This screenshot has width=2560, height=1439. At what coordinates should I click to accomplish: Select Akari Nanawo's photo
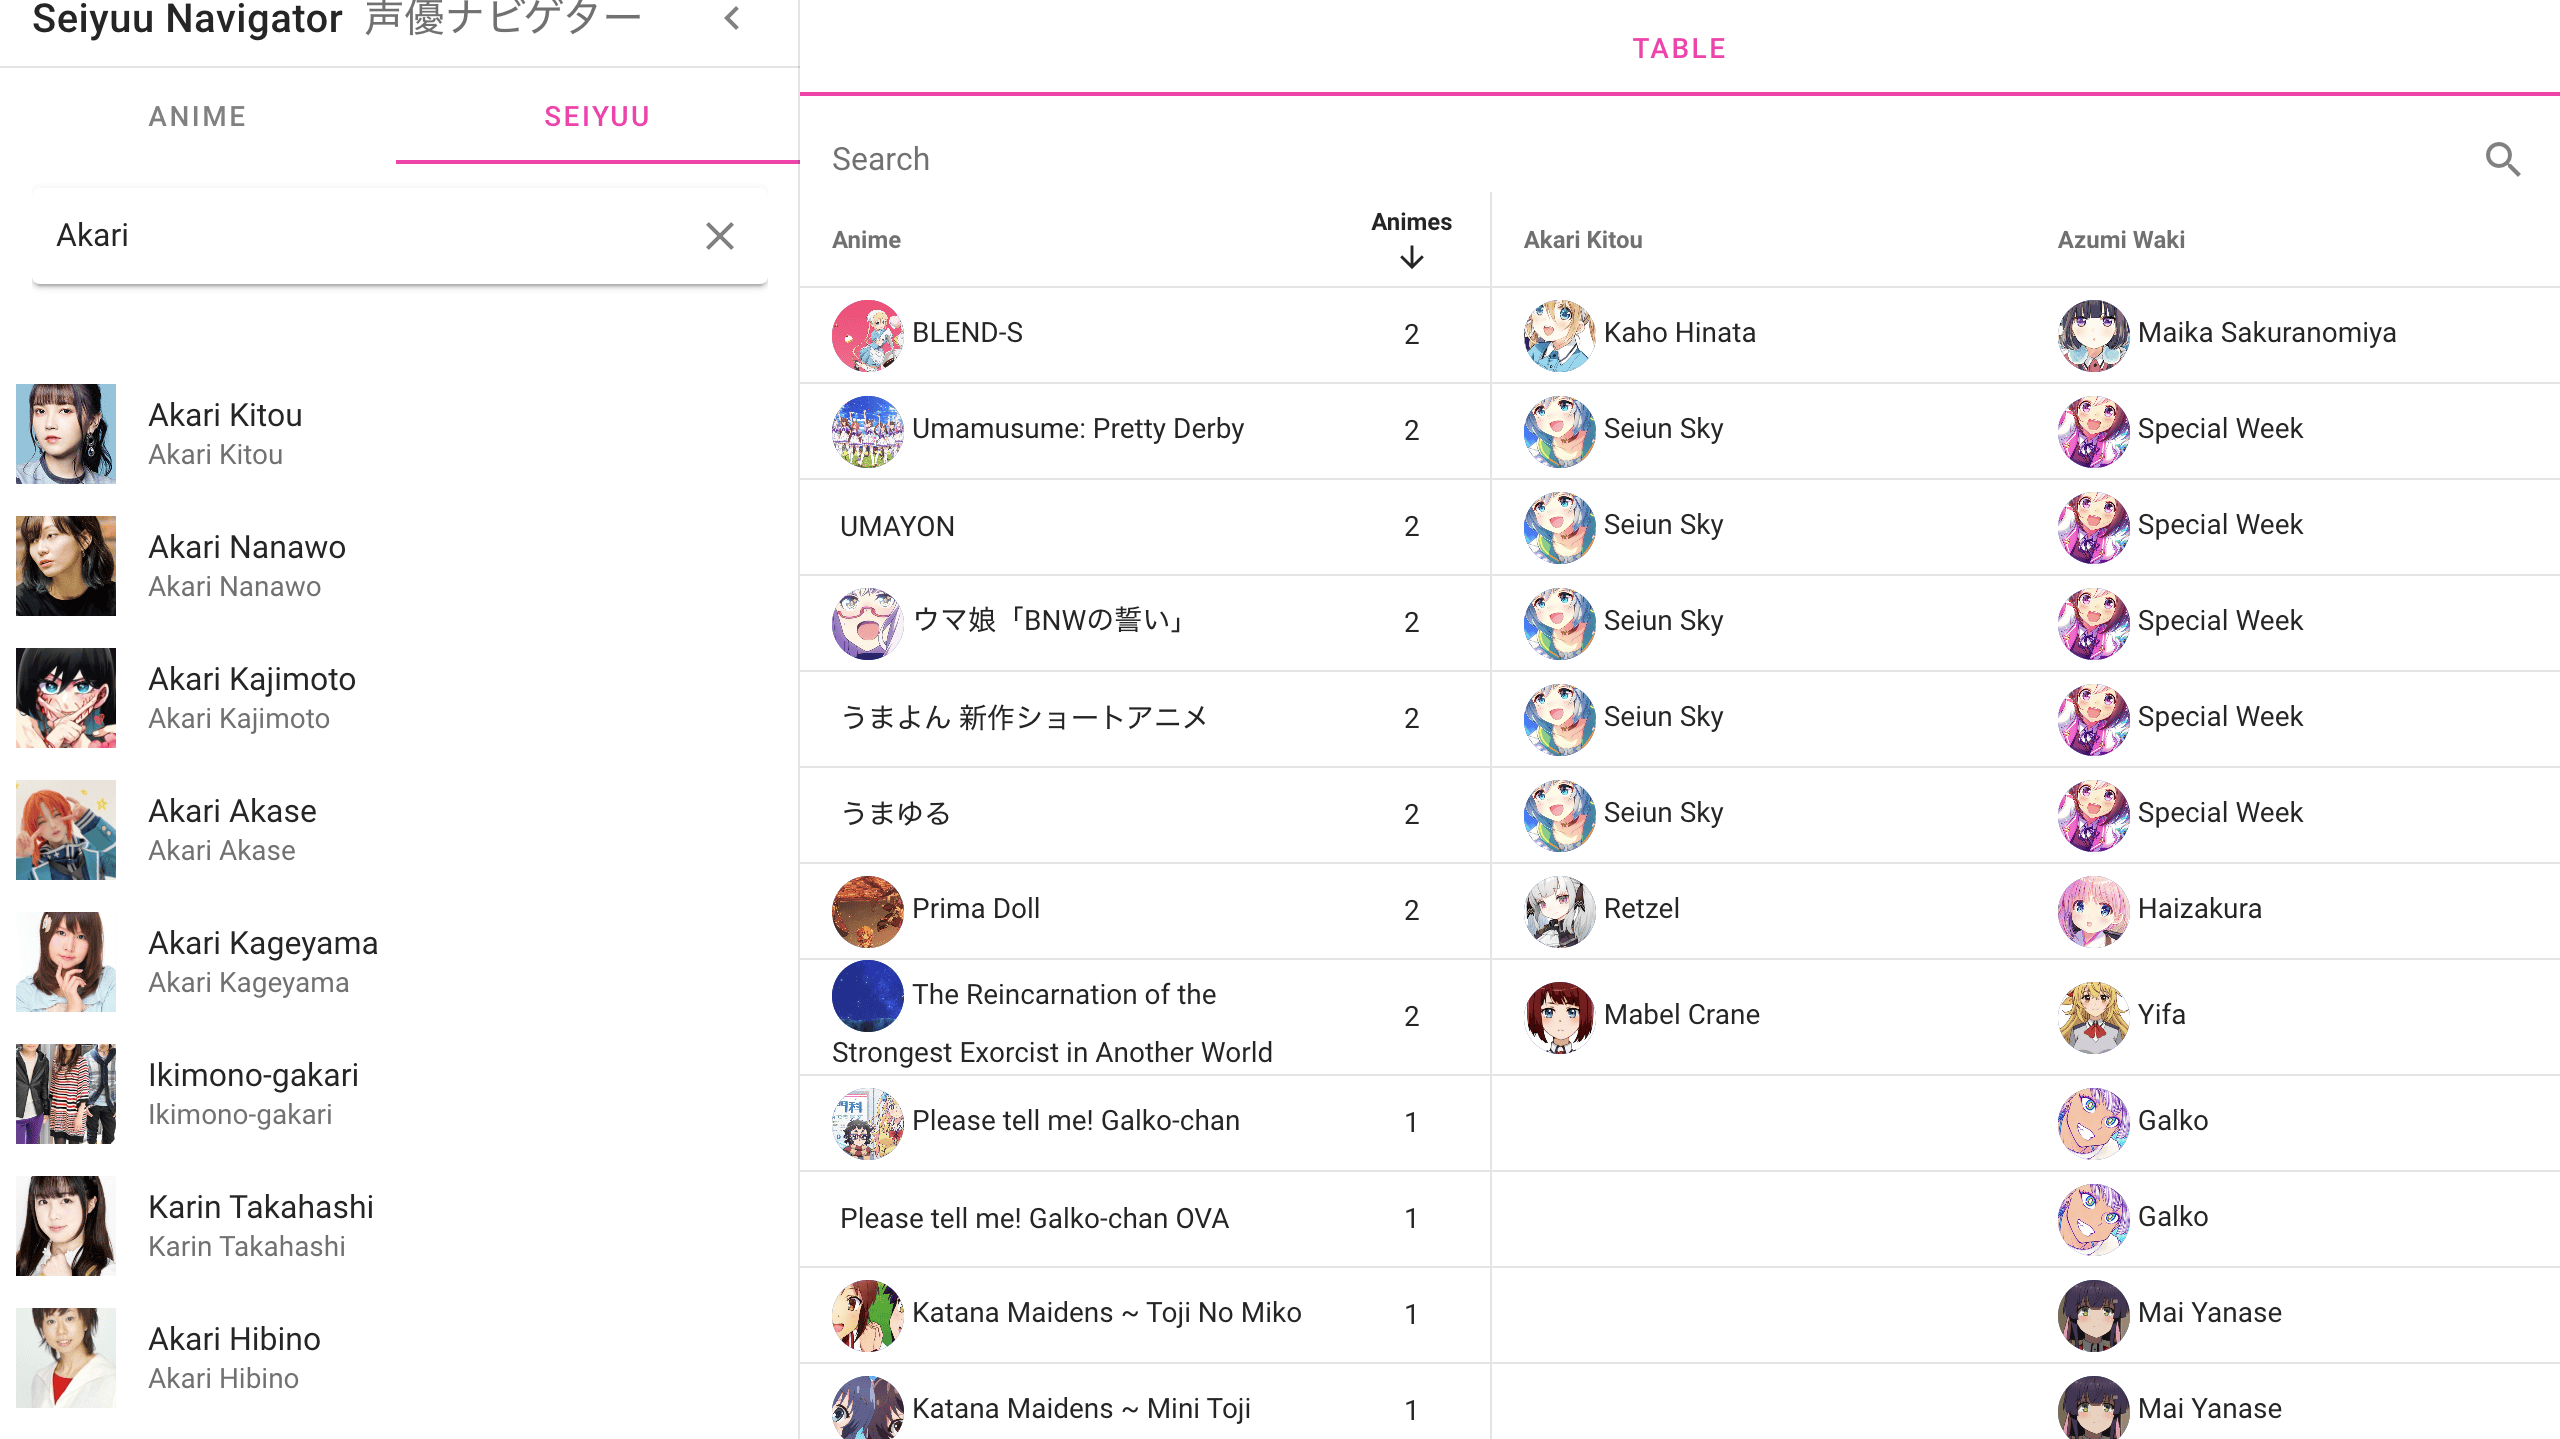pyautogui.click(x=66, y=566)
